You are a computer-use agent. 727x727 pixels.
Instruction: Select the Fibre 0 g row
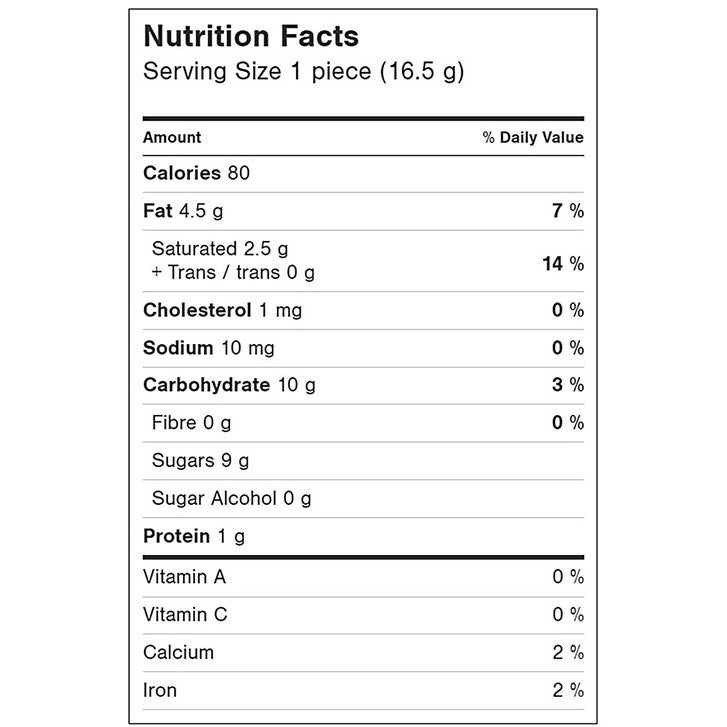click(363, 423)
